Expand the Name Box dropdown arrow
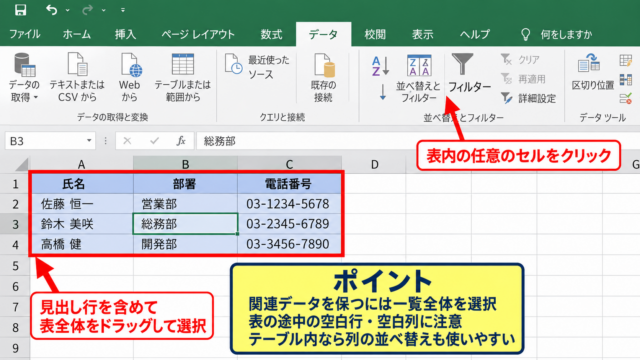Screen dimensions: 640x360 click(89, 140)
